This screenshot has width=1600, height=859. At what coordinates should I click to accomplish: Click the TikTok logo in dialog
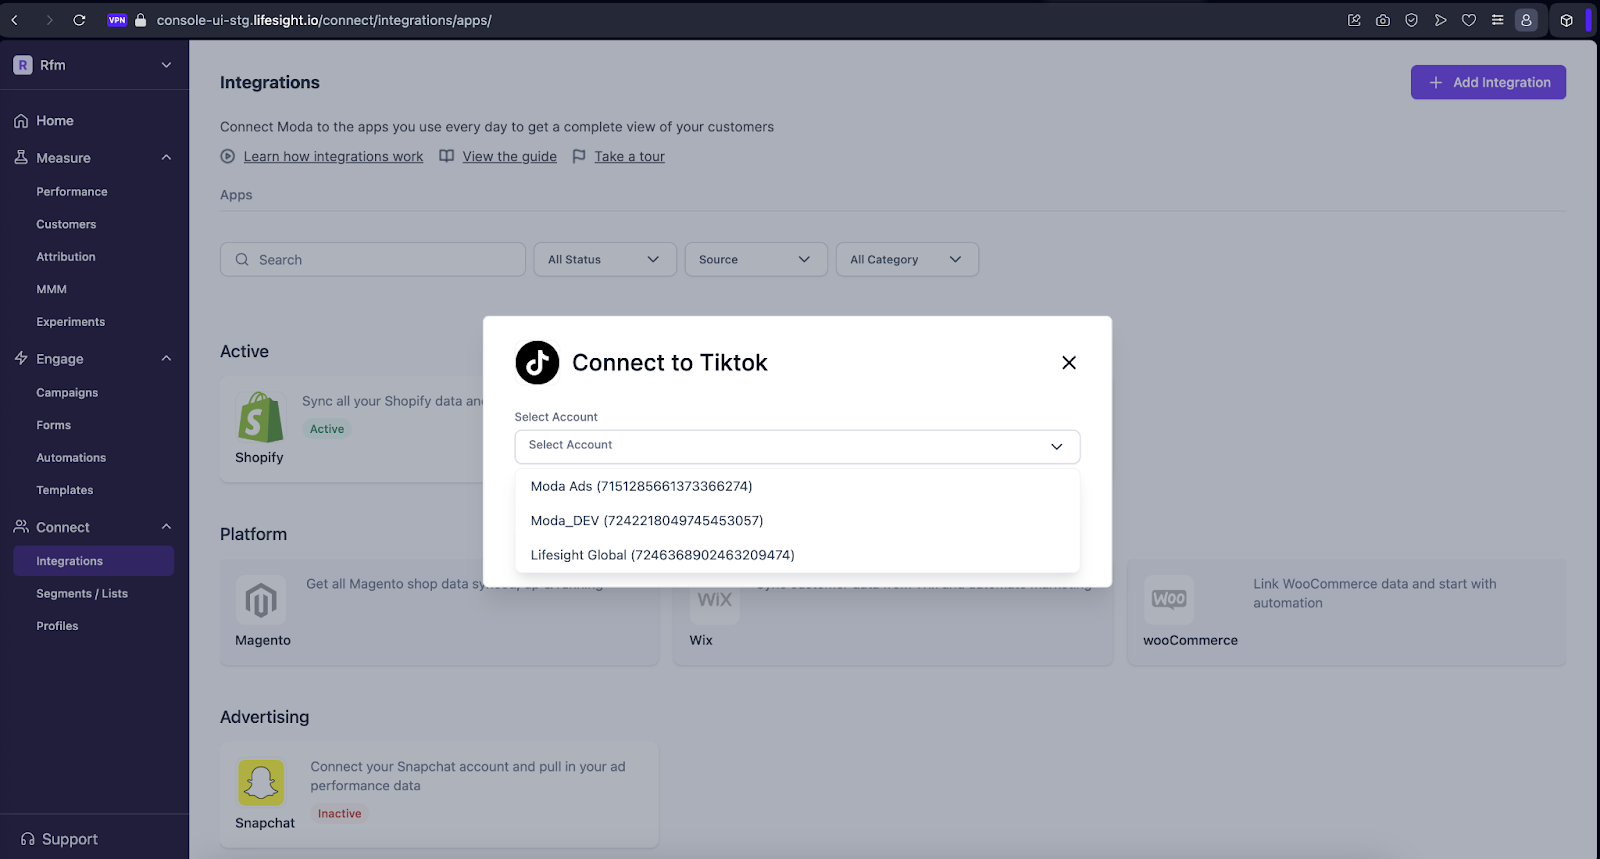tap(537, 362)
